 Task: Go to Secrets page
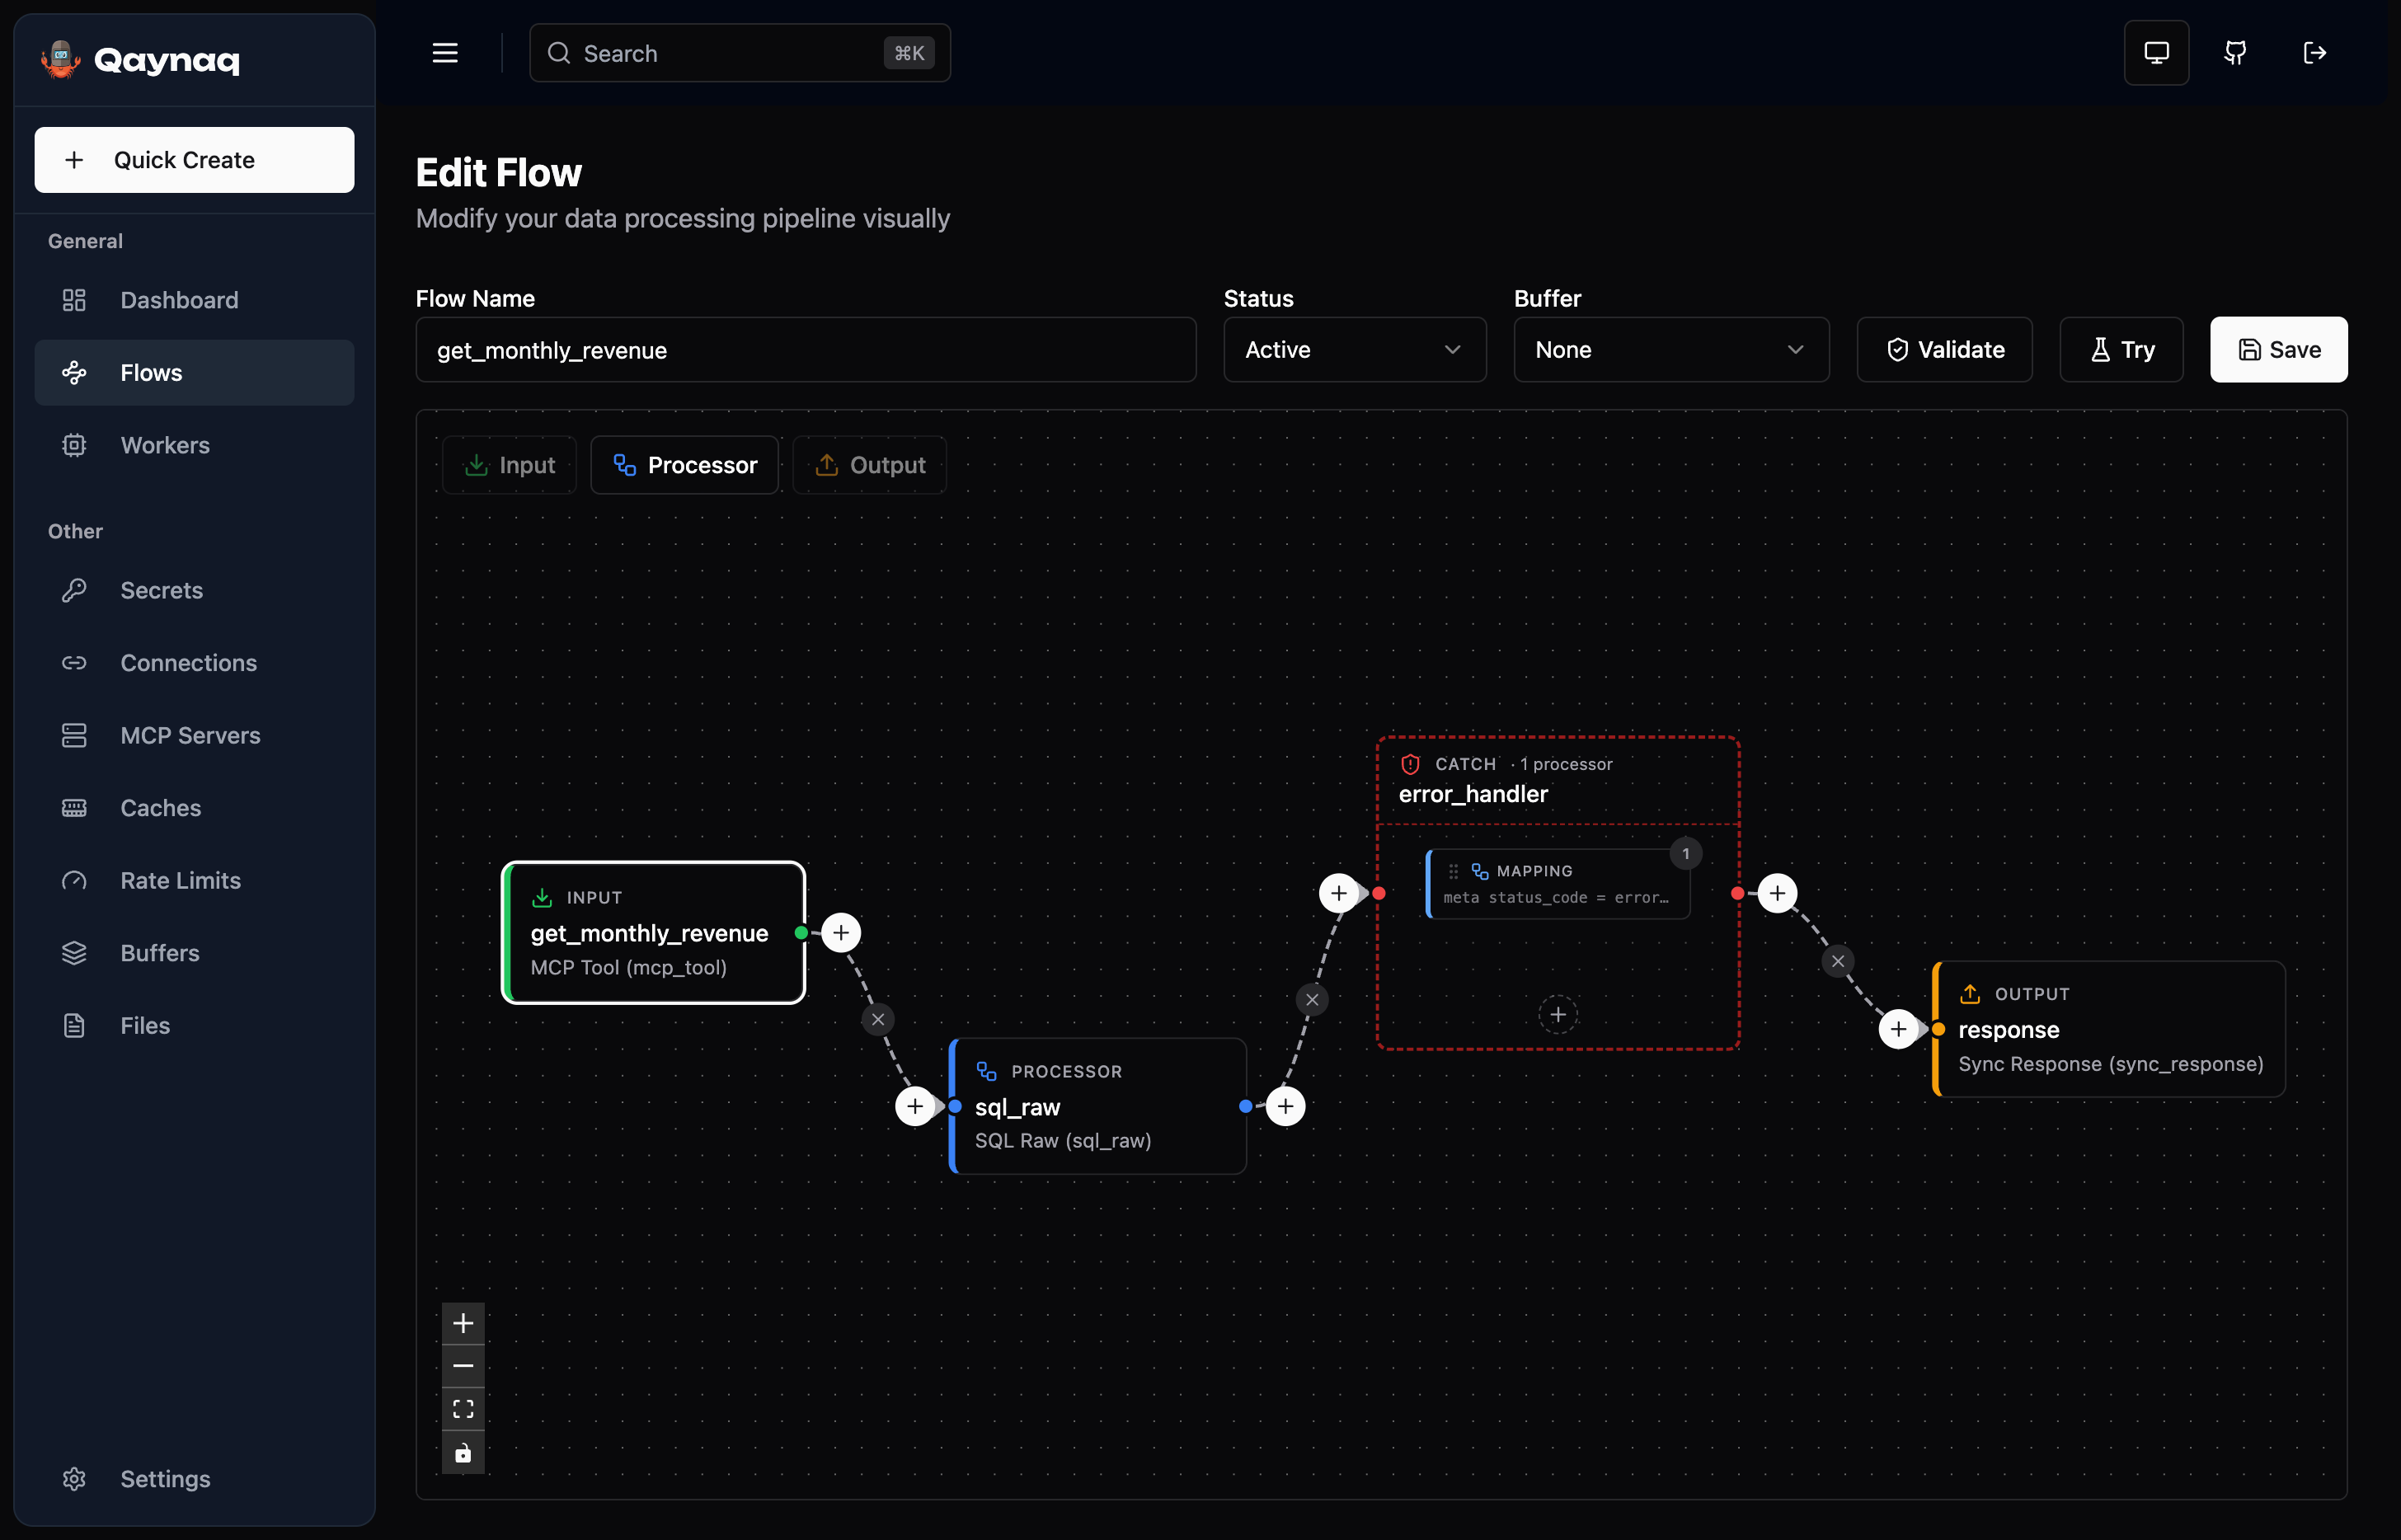coord(195,590)
